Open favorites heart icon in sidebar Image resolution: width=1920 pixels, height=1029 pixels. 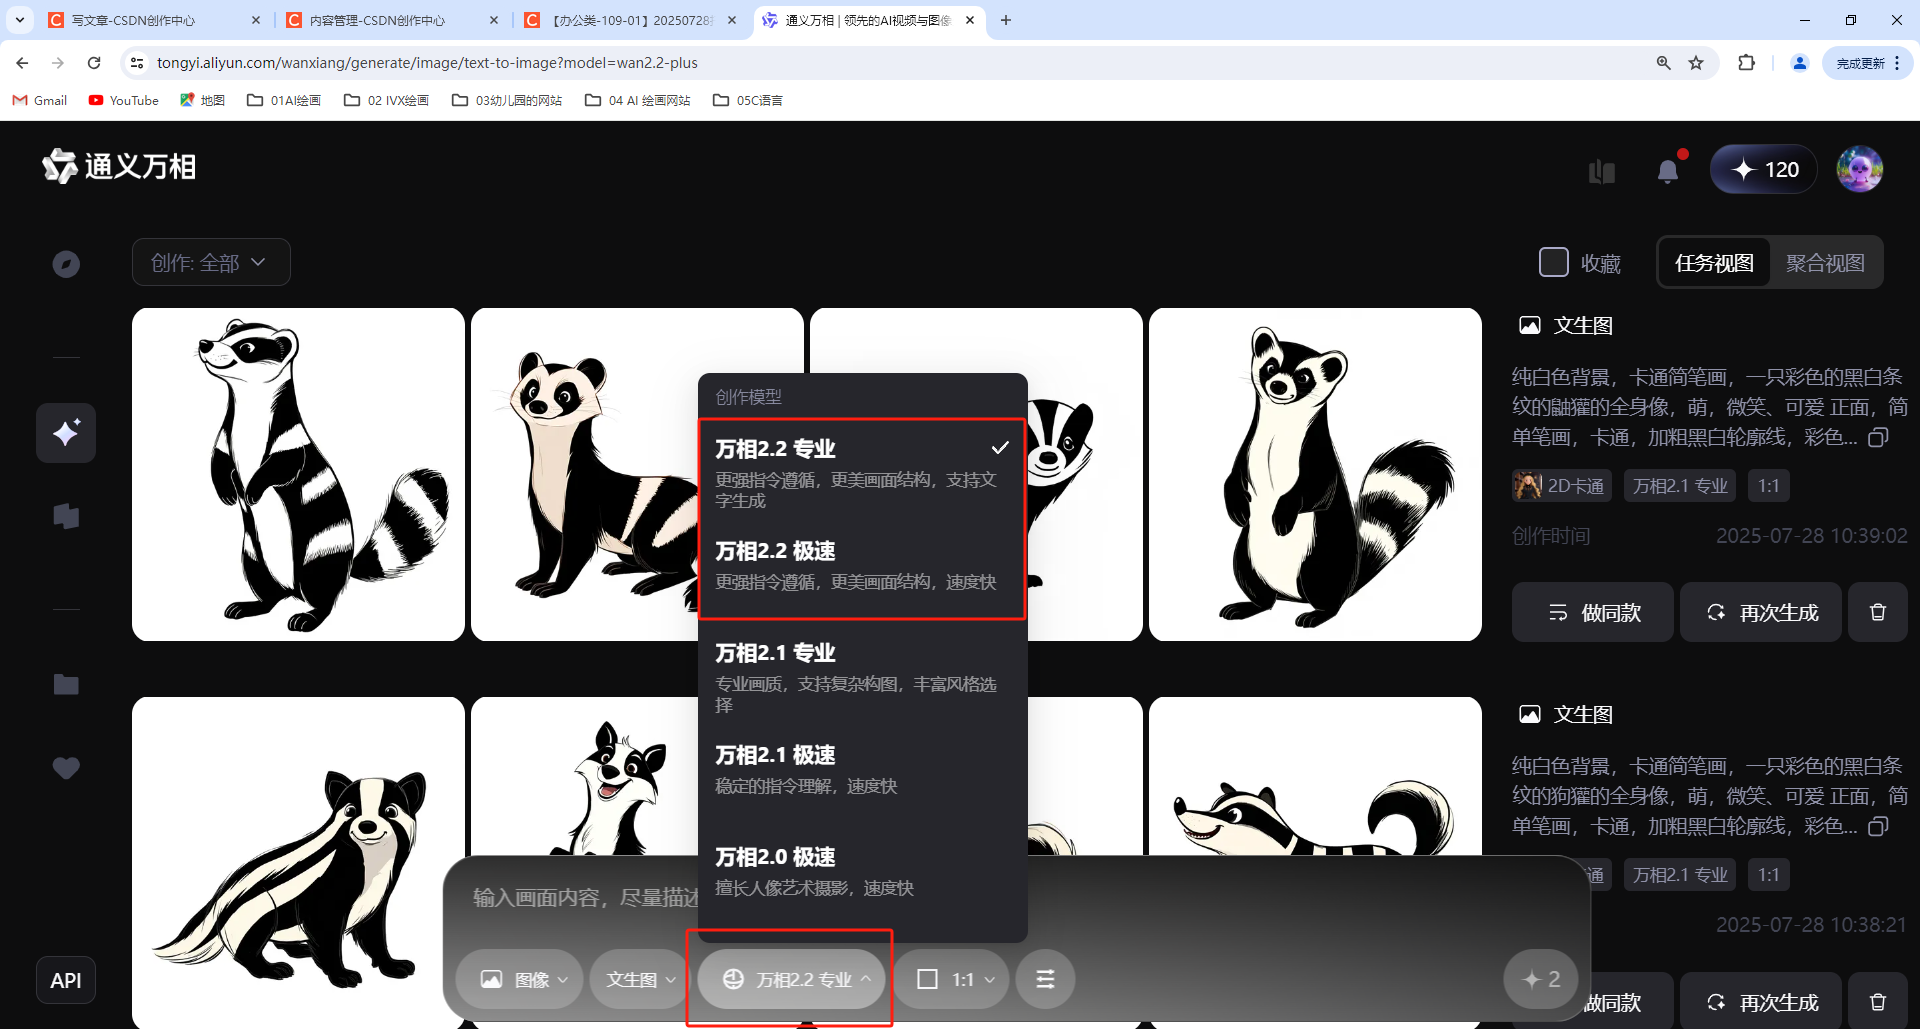(66, 768)
